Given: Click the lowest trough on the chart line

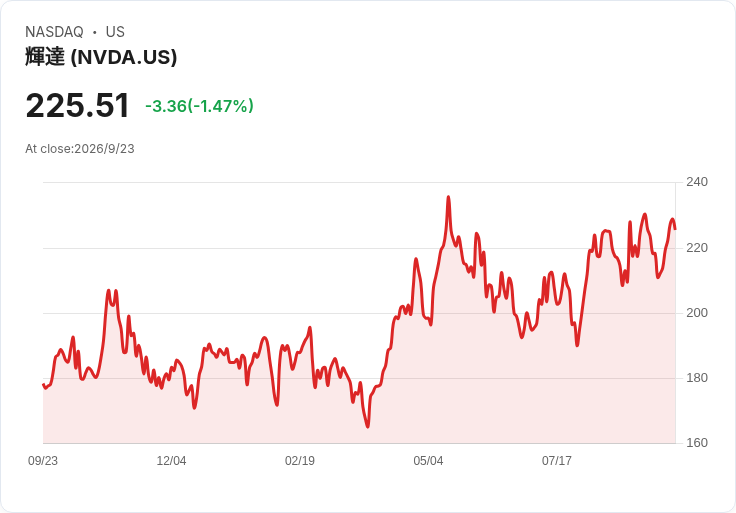Looking at the screenshot, I should click(x=368, y=426).
